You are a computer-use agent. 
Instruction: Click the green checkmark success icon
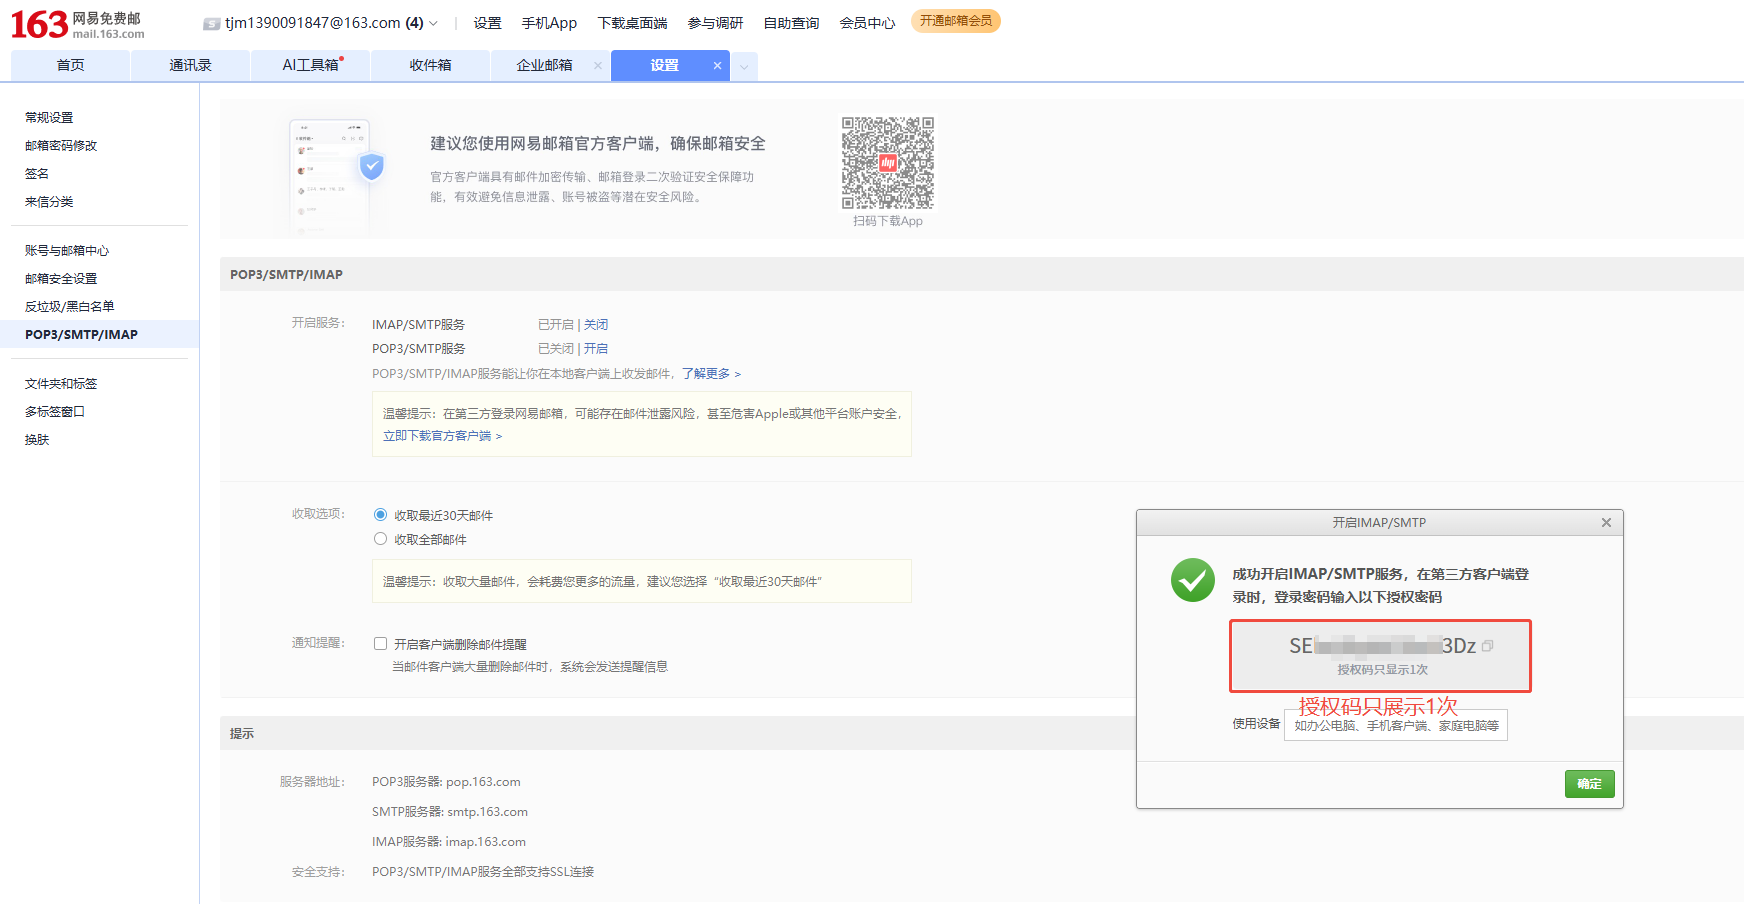point(1192,580)
